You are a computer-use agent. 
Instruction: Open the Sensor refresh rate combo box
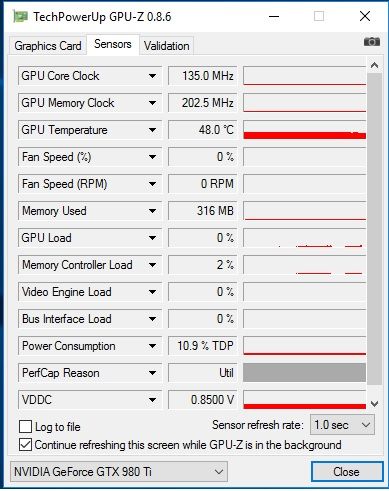tap(342, 425)
